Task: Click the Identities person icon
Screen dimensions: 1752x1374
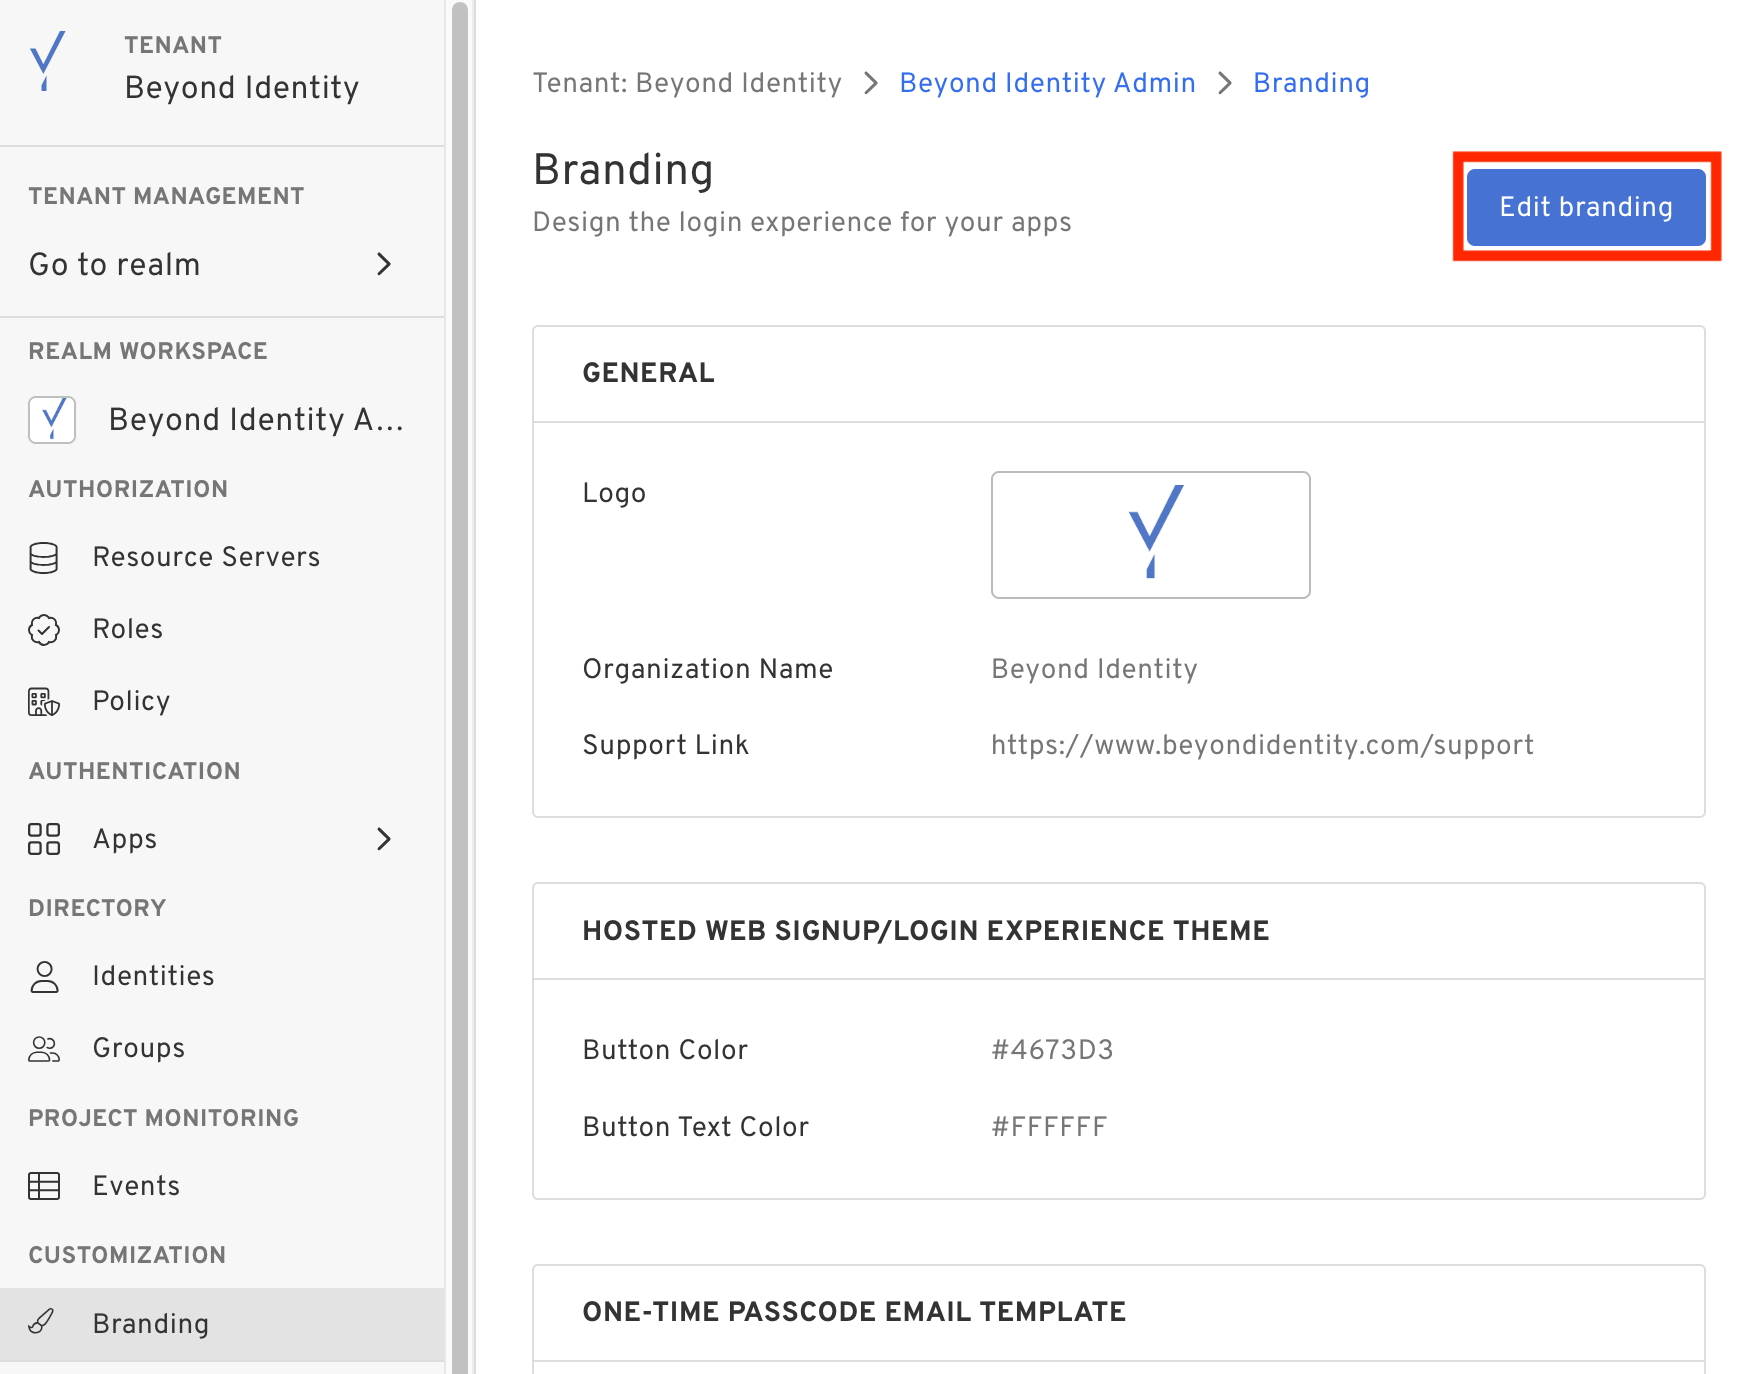Action: [x=44, y=976]
